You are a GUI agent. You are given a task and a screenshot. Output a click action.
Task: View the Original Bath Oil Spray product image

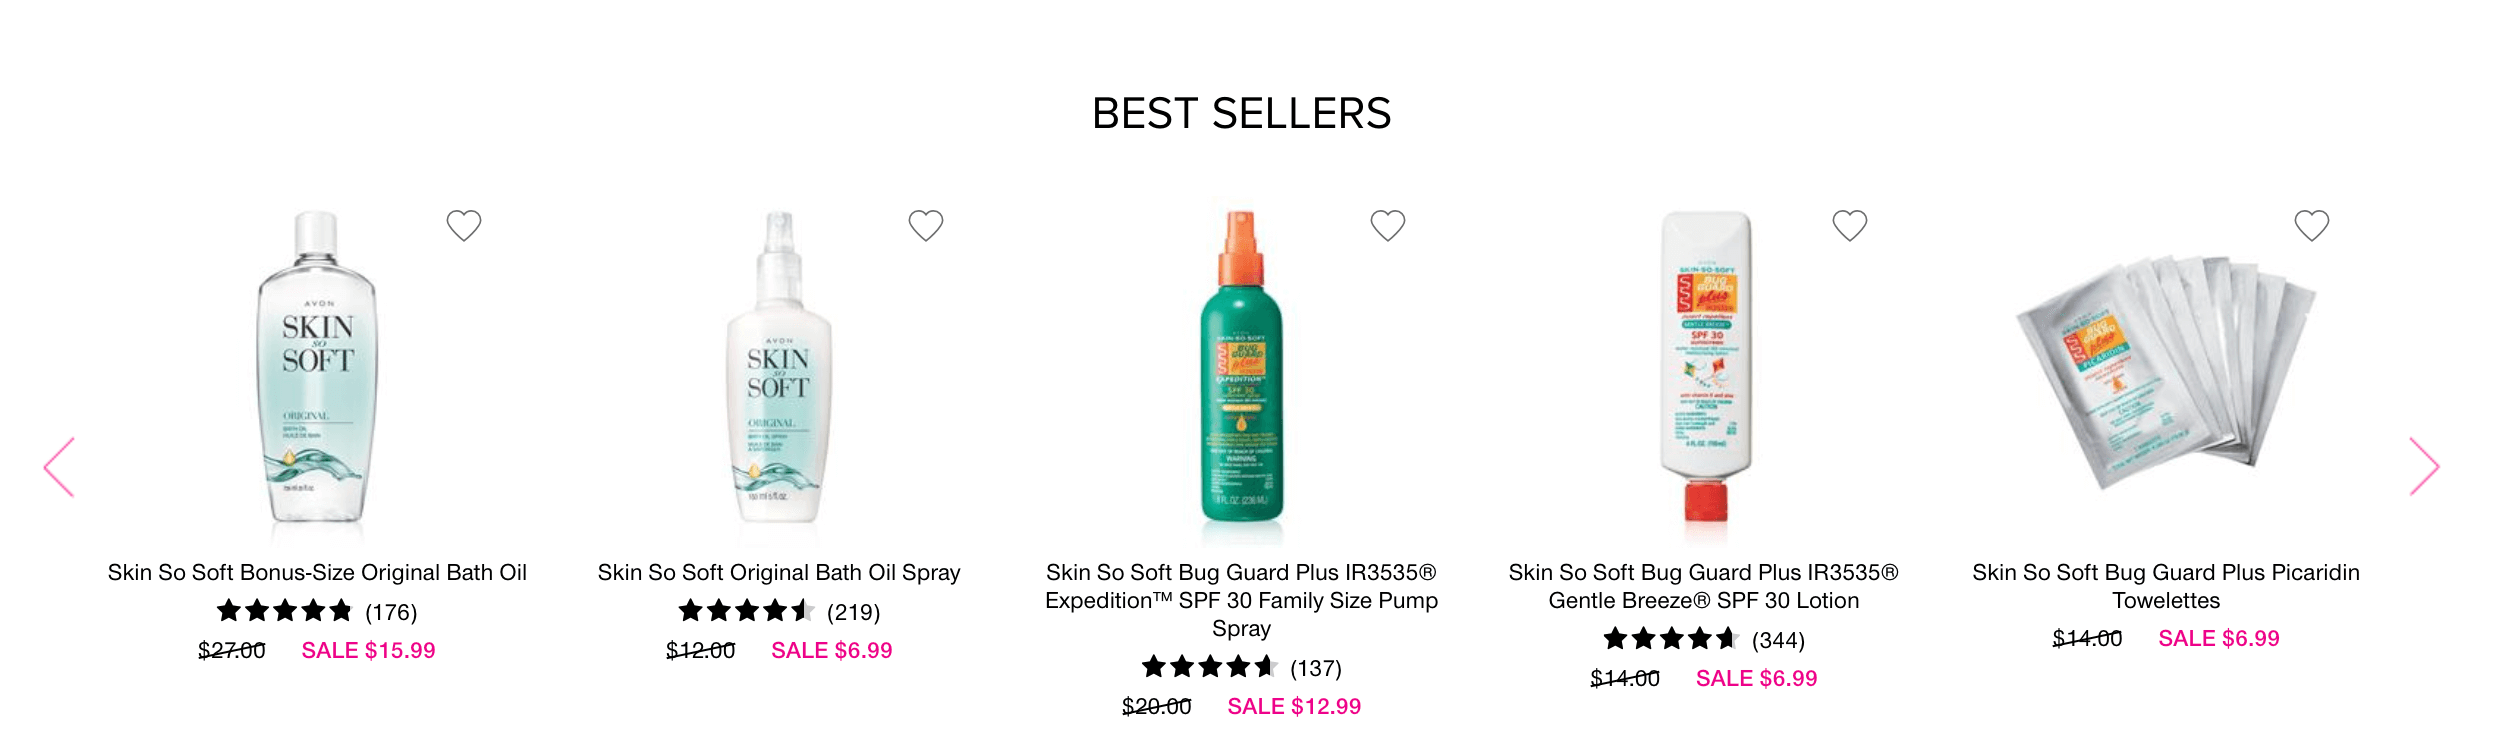point(779,367)
